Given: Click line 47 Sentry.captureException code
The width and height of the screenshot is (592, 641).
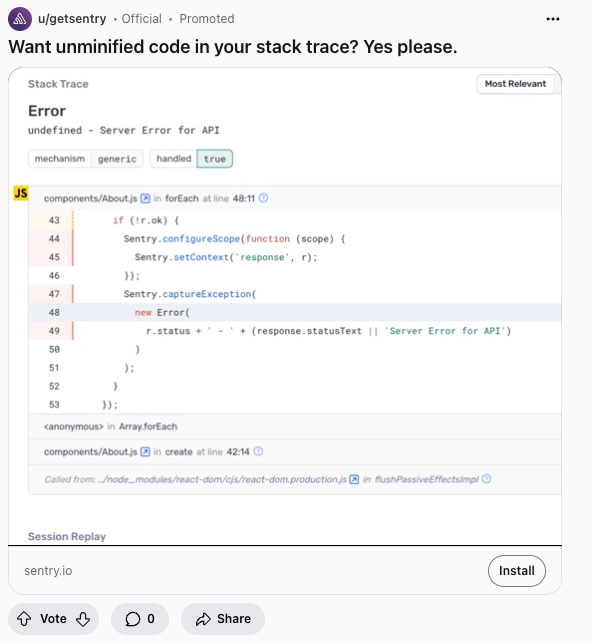Looking at the screenshot, I should click(190, 294).
